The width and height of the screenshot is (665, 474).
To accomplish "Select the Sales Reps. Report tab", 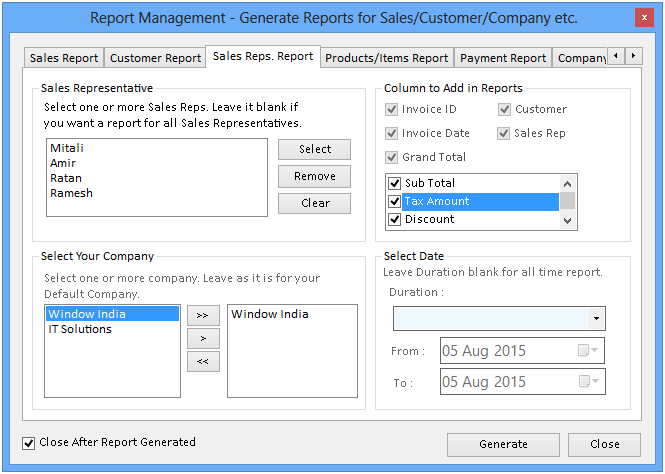I will (263, 56).
